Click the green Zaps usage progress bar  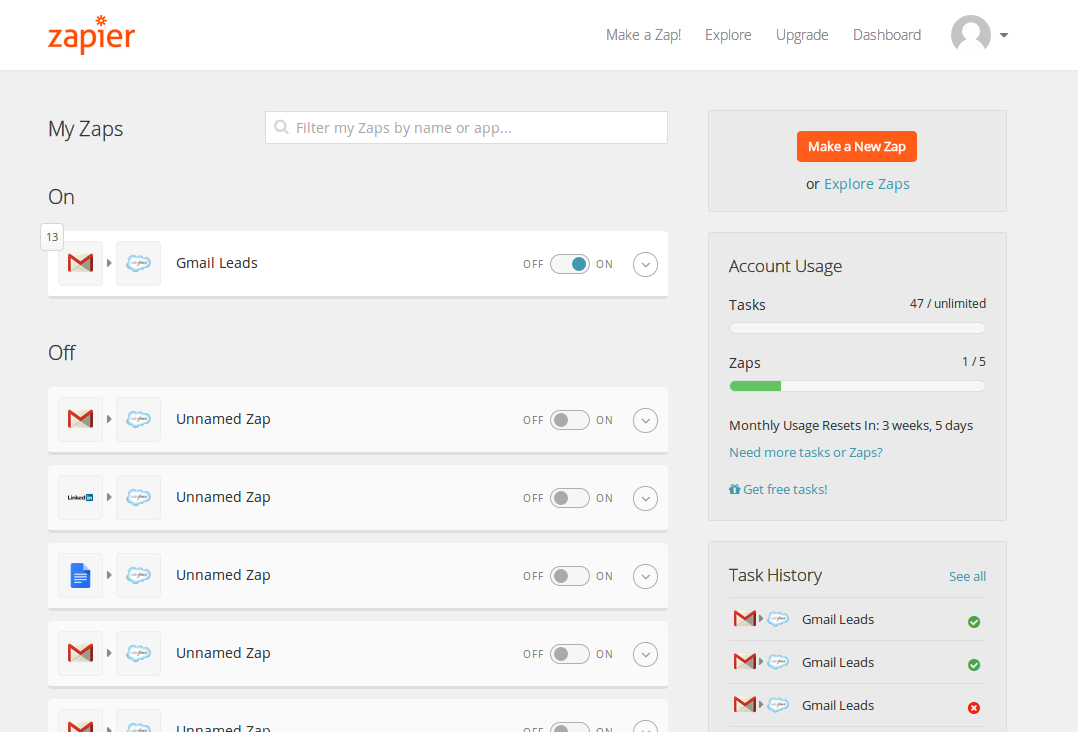(857, 386)
